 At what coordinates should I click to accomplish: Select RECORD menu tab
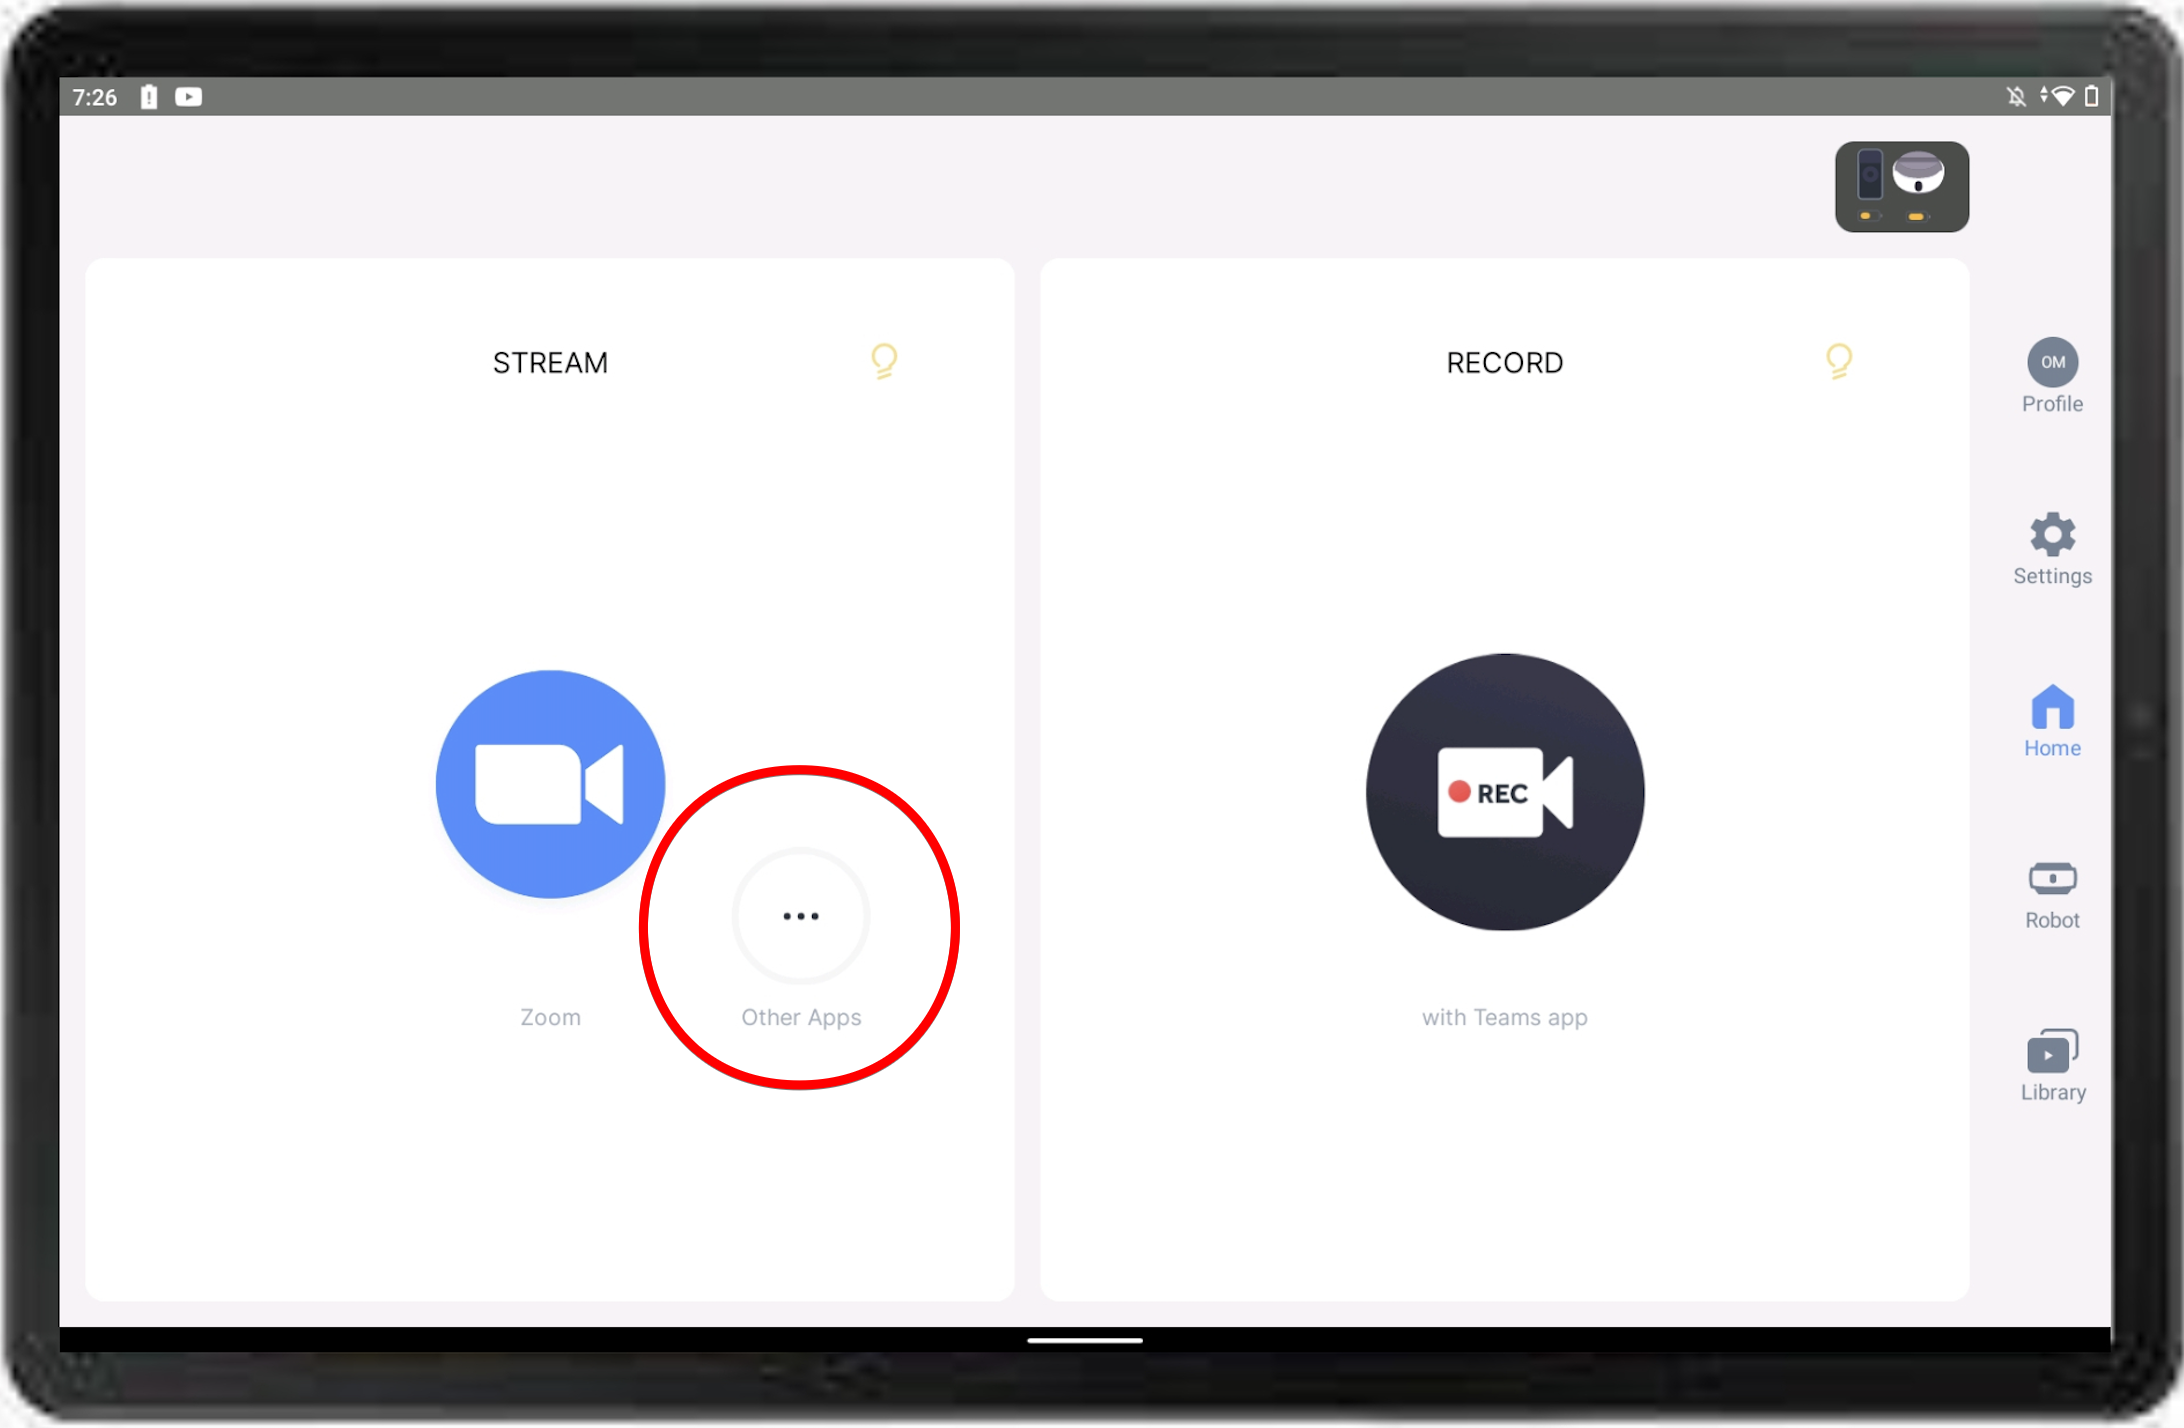1504,362
